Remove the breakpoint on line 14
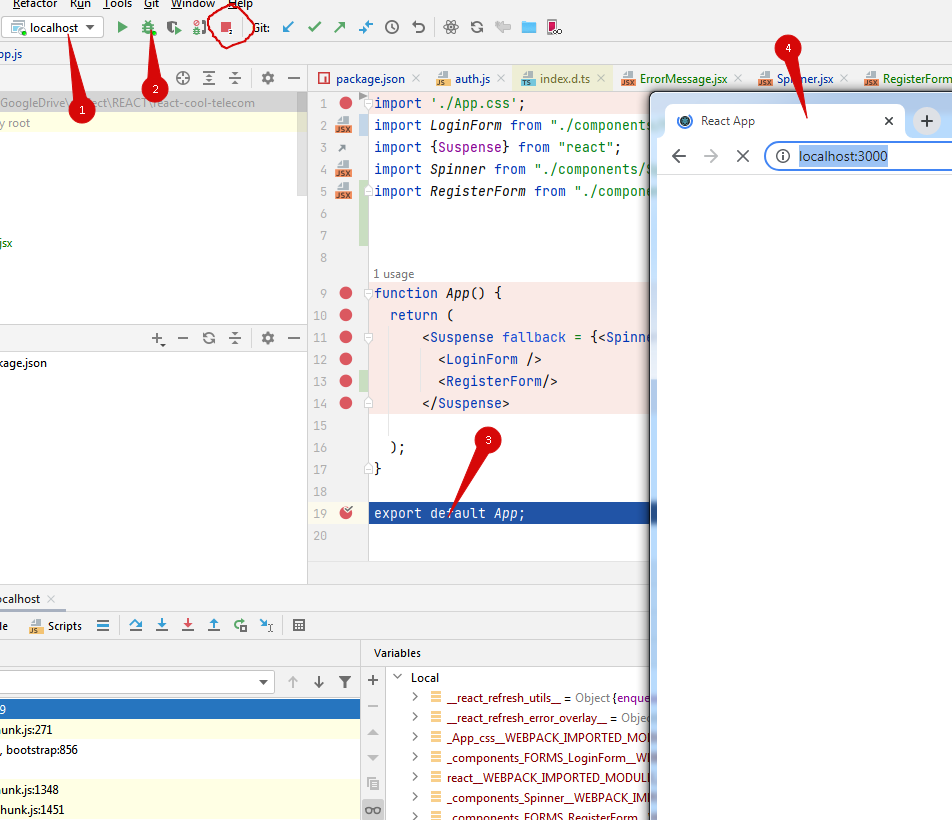 pyautogui.click(x=346, y=403)
